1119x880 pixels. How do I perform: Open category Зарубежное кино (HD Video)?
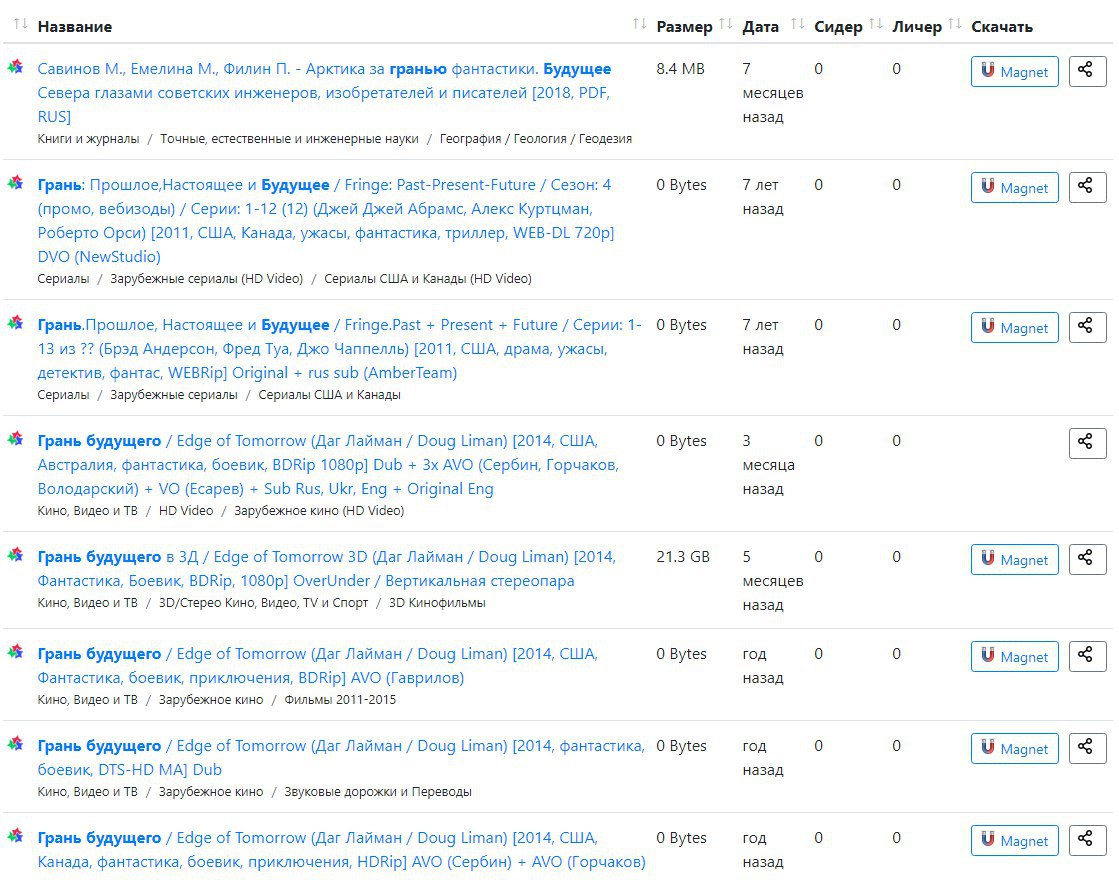click(x=319, y=510)
